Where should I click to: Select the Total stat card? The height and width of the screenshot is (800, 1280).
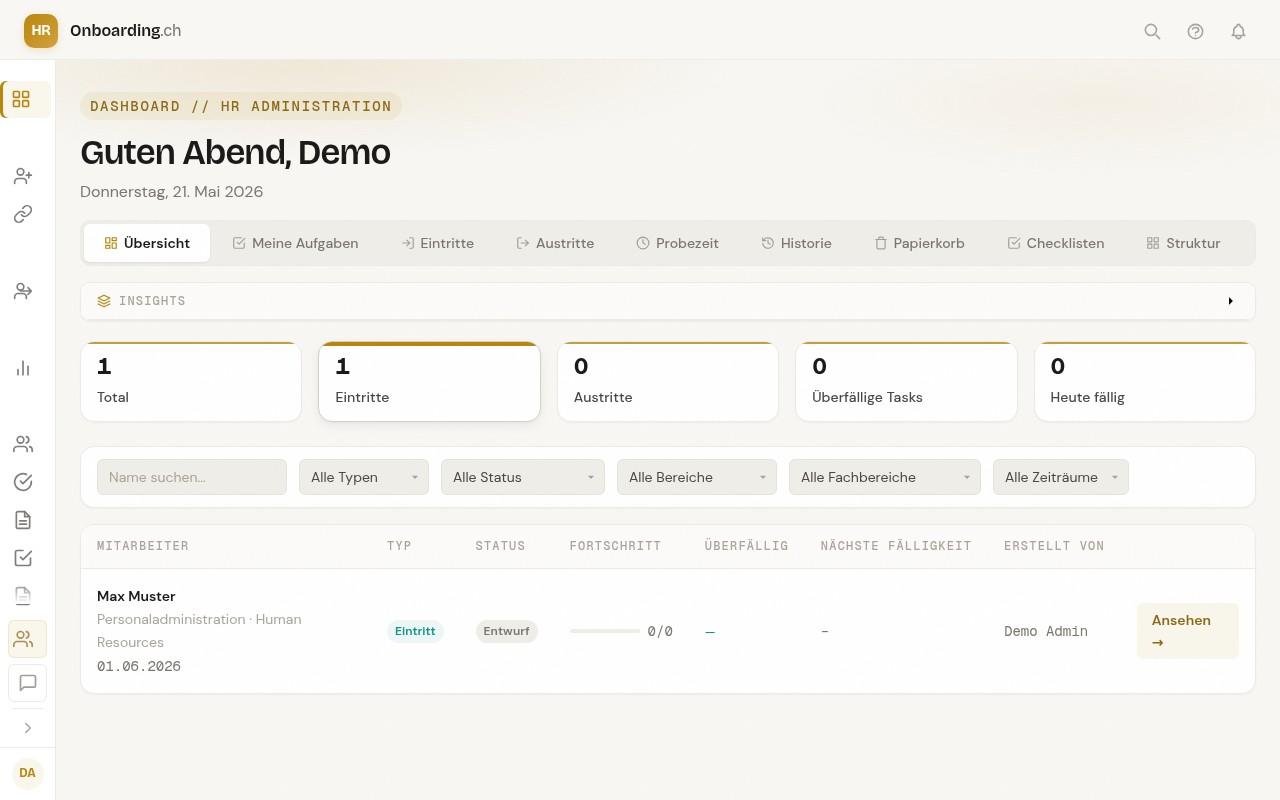point(191,381)
